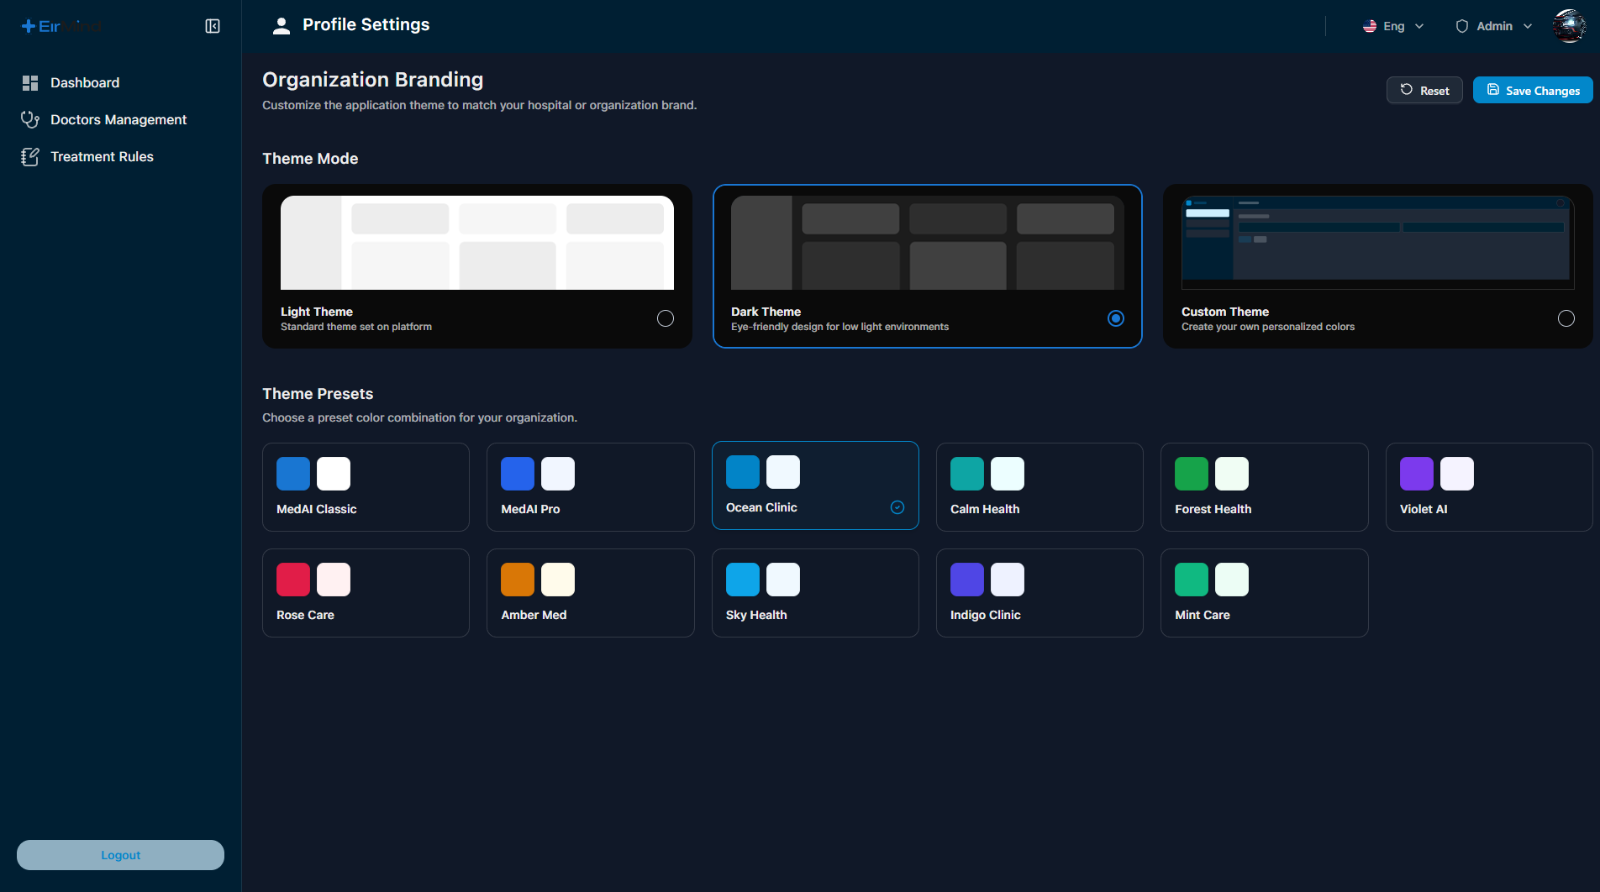Screen dimensions: 1600x892
Task: Click the Reset button
Action: point(1424,90)
